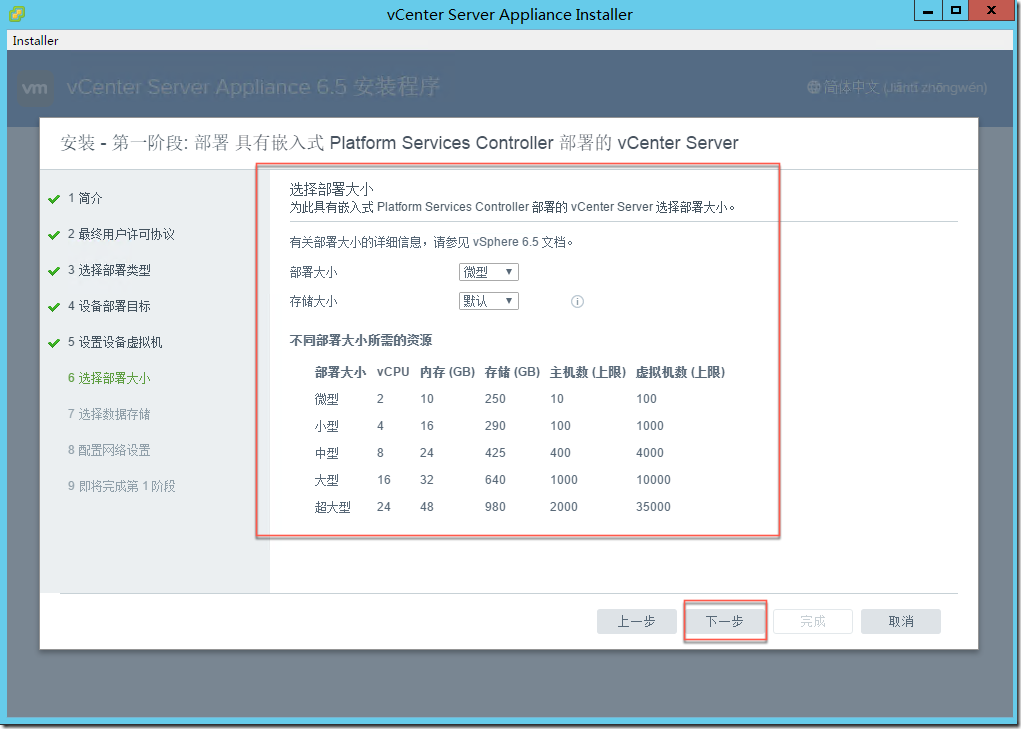Minimize the installer window
1021x729 pixels.
[928, 10]
